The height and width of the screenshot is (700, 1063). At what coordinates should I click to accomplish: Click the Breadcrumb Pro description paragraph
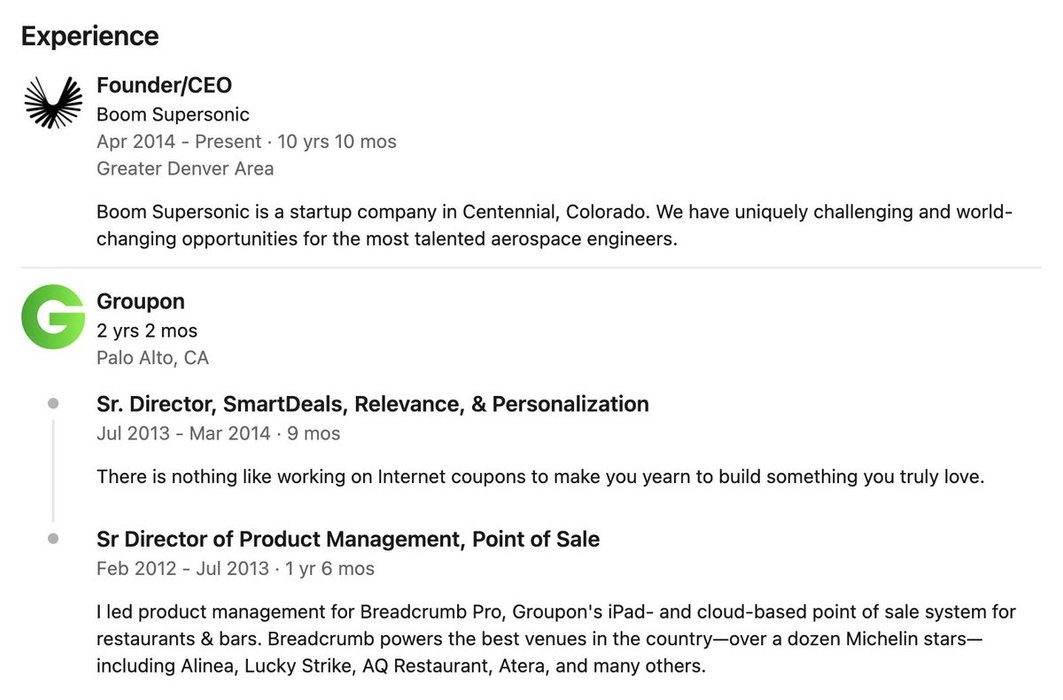[555, 638]
